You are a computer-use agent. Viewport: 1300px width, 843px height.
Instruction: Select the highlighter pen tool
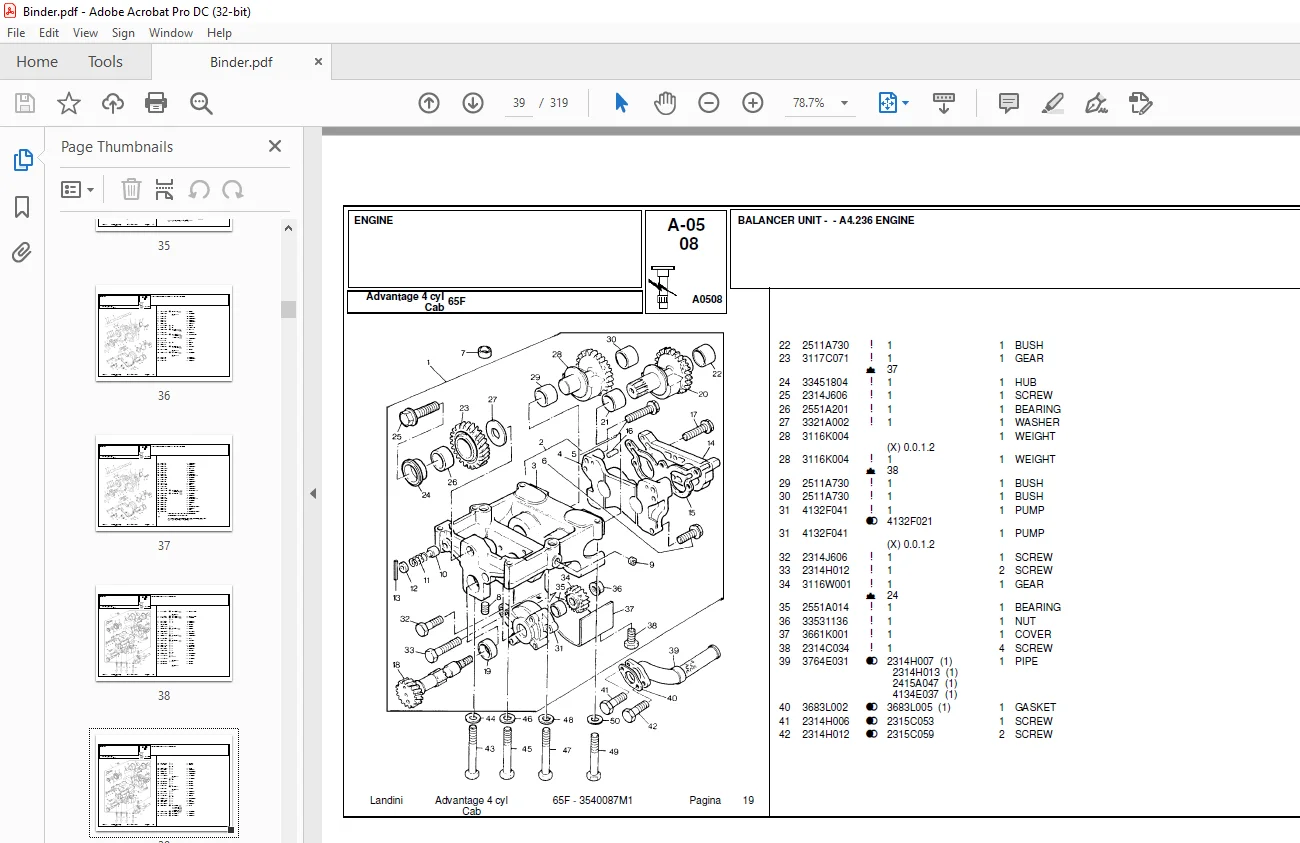click(x=1052, y=103)
